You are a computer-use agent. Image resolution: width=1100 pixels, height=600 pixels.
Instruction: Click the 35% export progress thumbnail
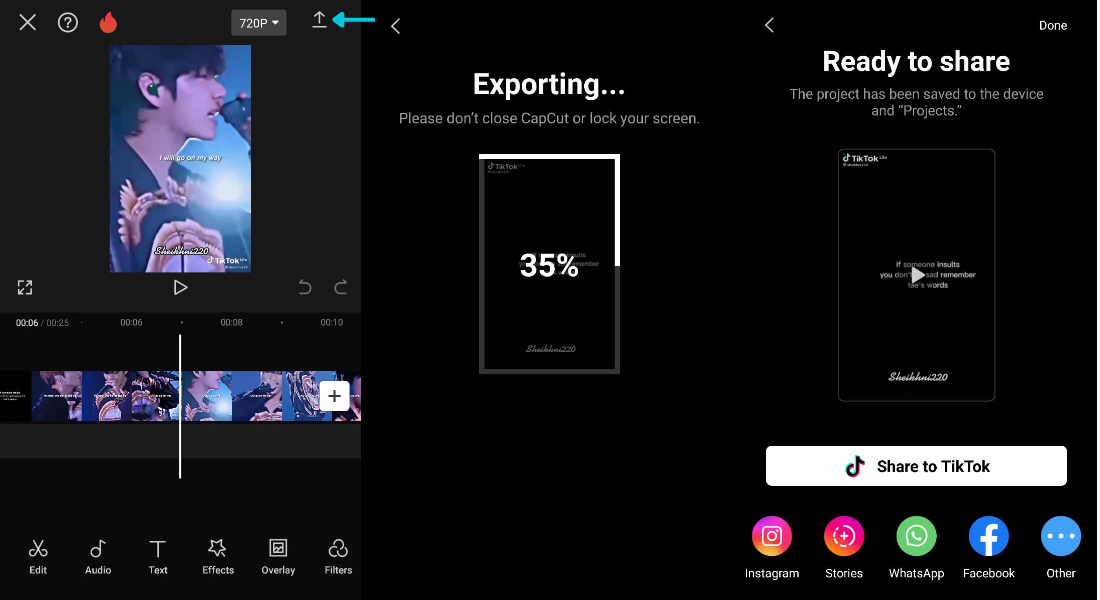549,264
